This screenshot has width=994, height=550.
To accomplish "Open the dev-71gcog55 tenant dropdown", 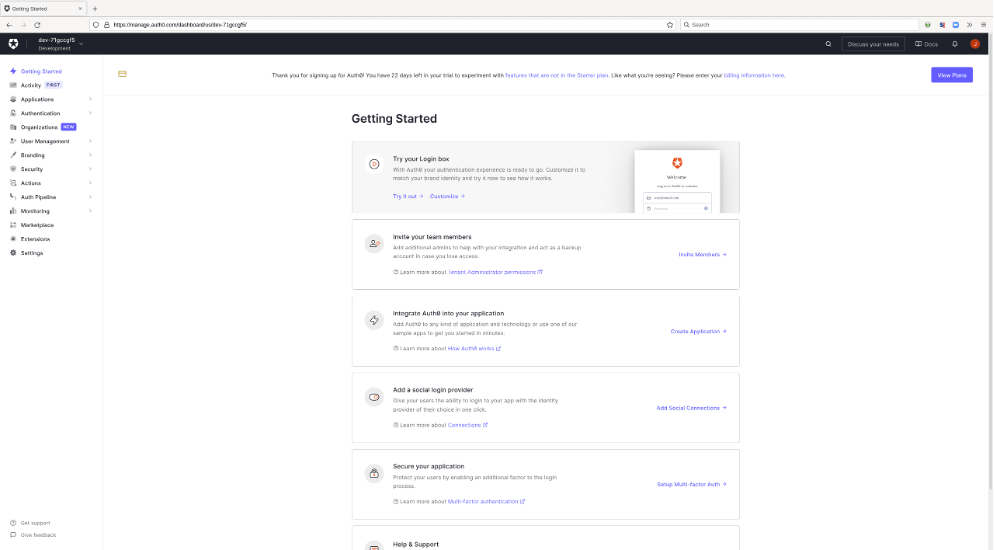I will [x=60, y=44].
